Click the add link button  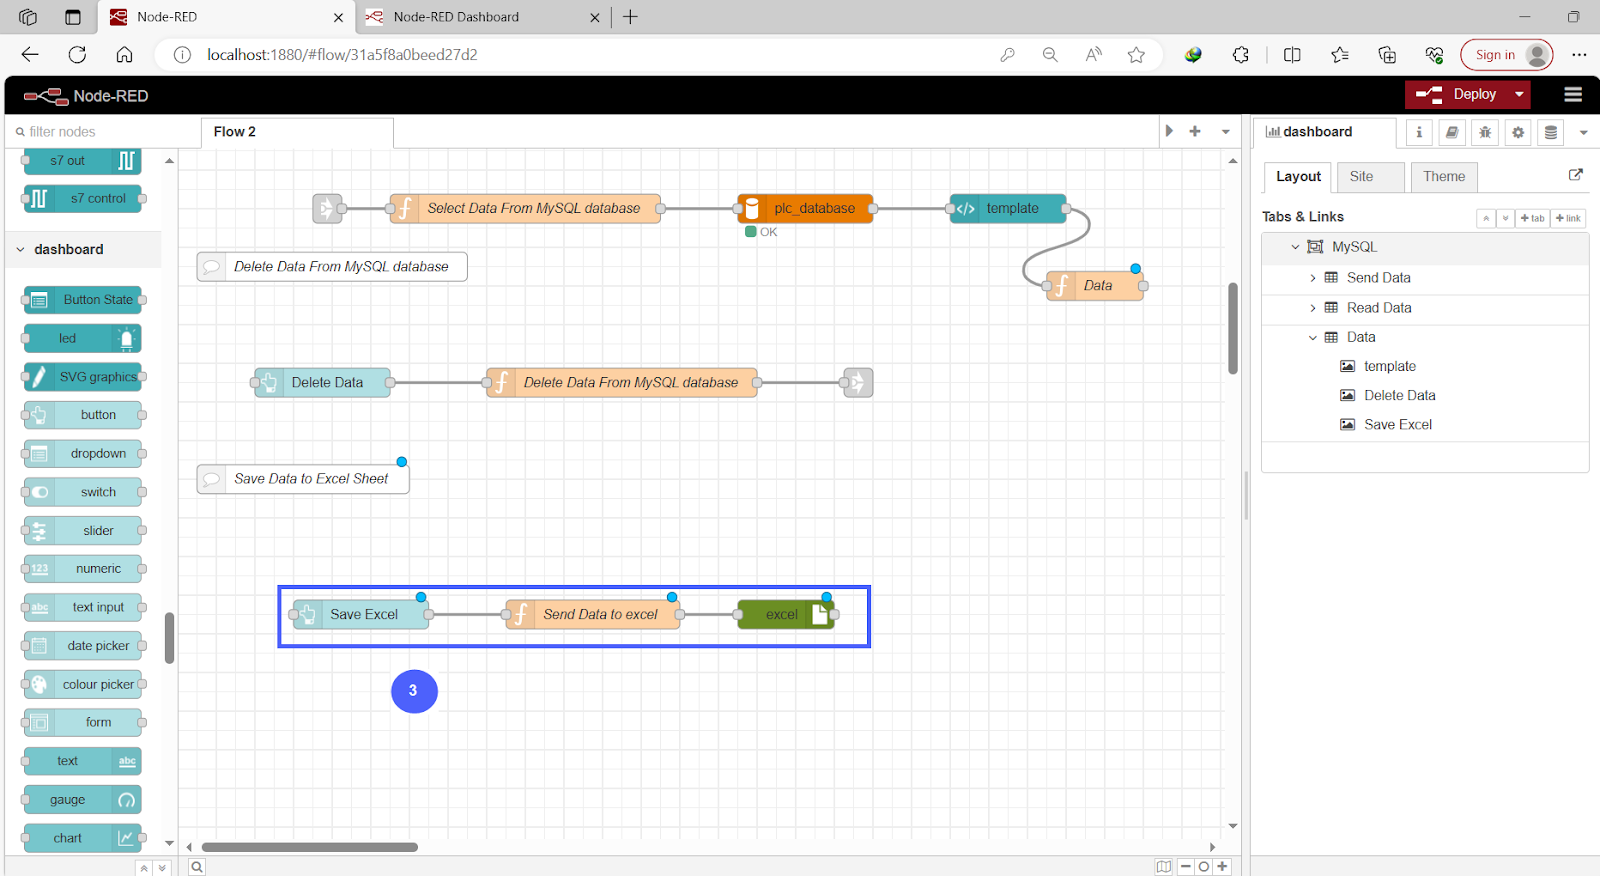pyautogui.click(x=1569, y=218)
